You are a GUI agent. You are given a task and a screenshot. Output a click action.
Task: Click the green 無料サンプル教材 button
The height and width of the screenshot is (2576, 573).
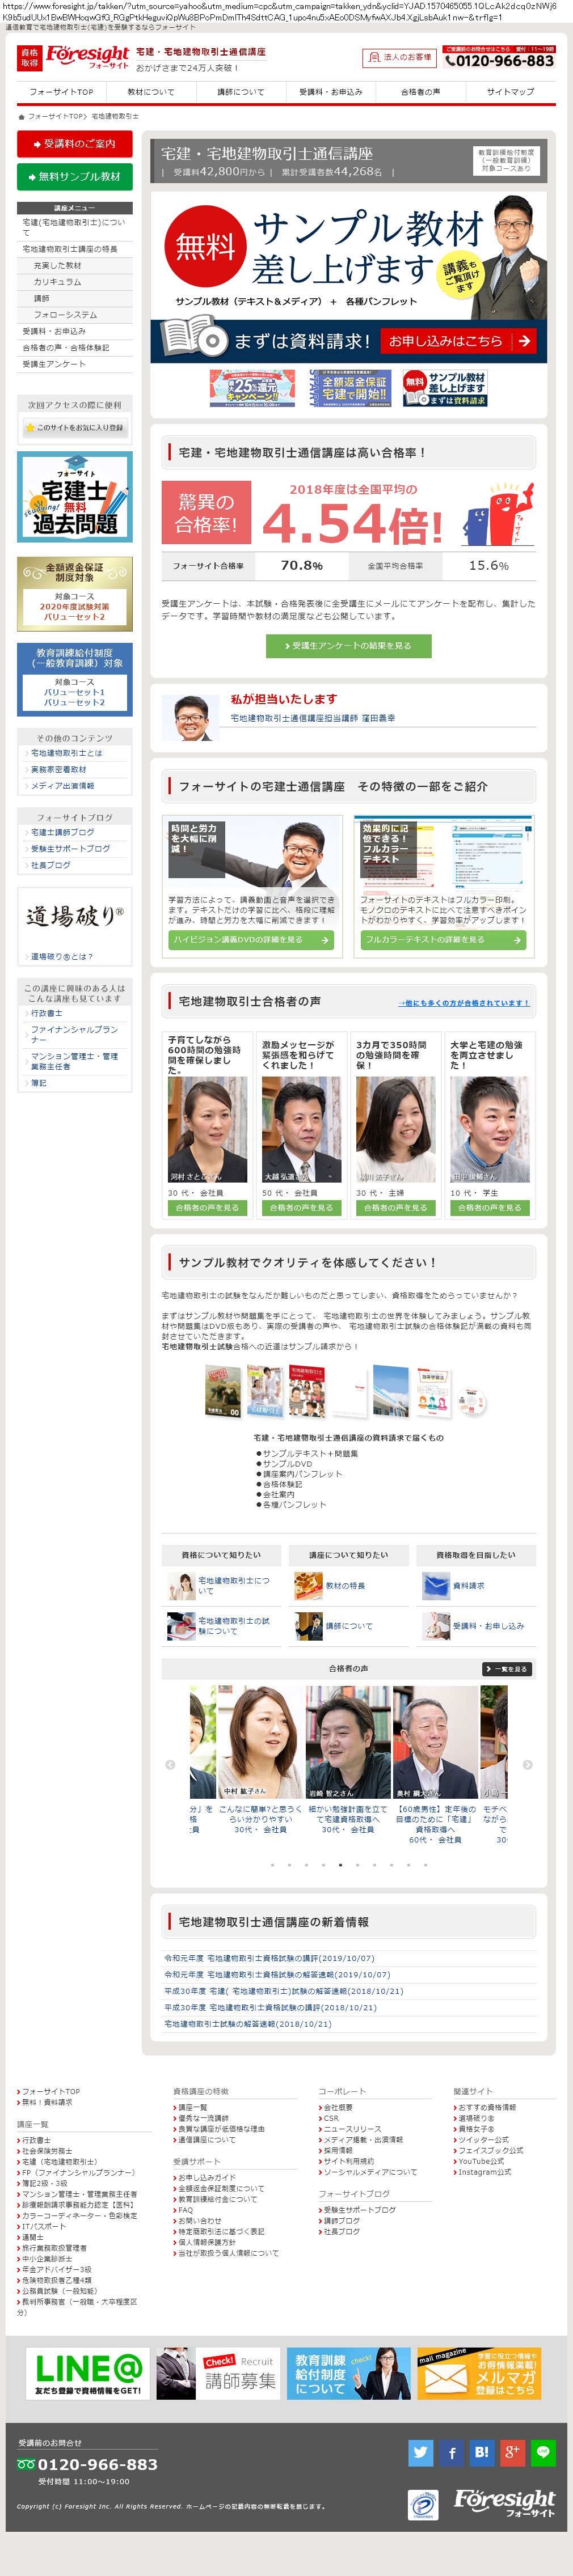coord(75,177)
